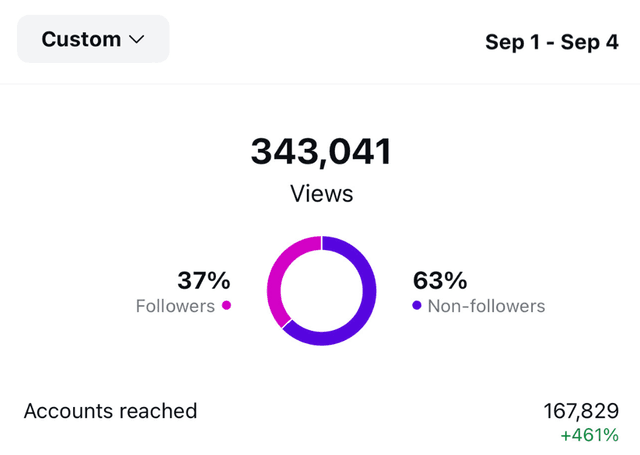Click the 37% followers percentage
This screenshot has height=455, width=640.
pyautogui.click(x=203, y=280)
